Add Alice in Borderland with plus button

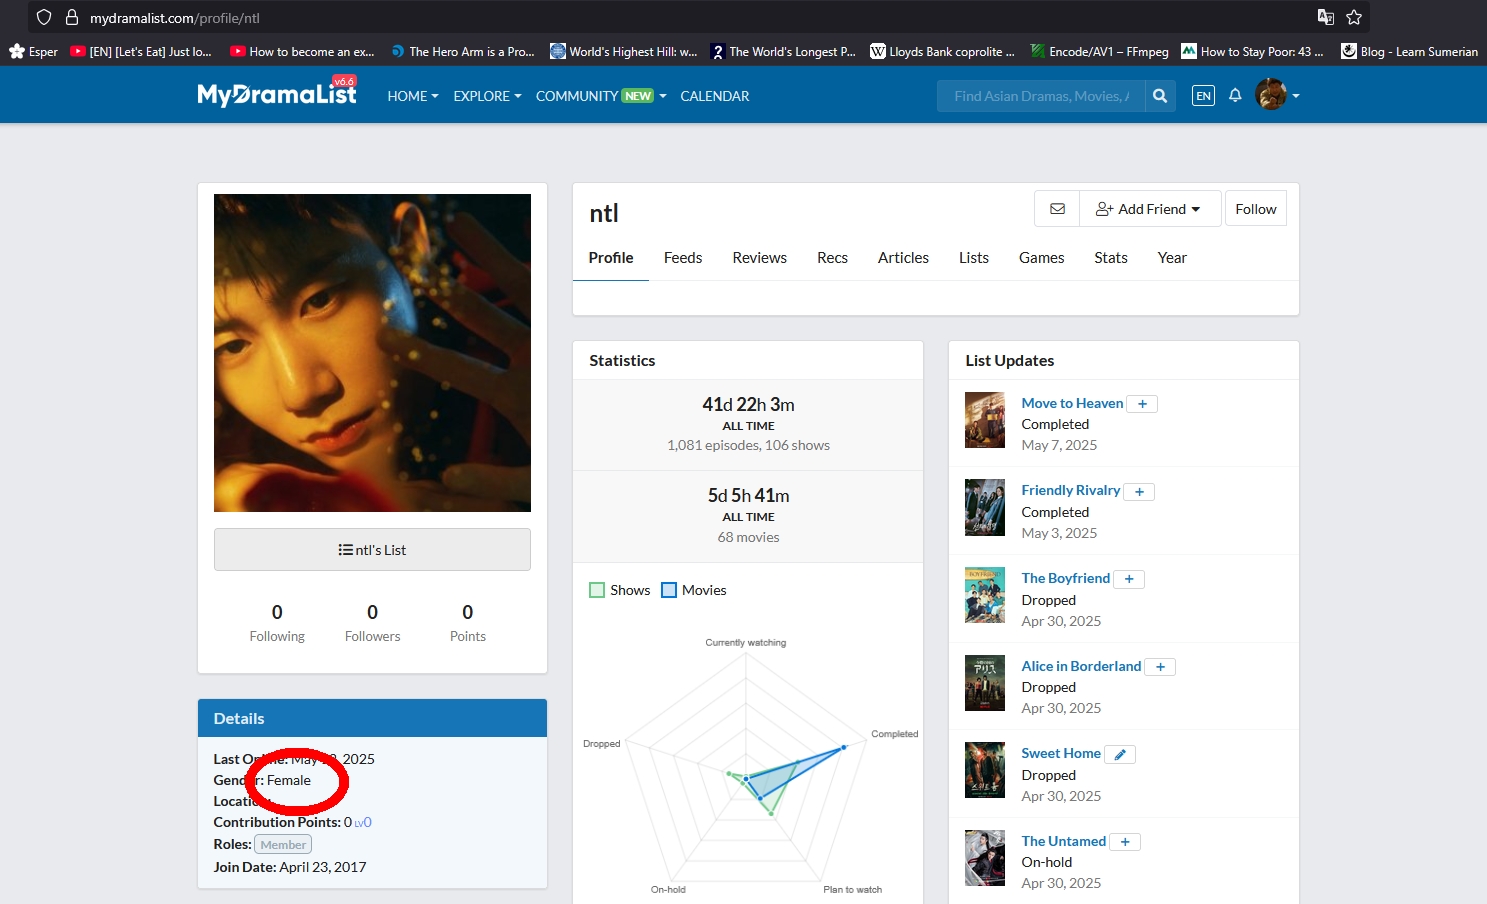(x=1160, y=667)
